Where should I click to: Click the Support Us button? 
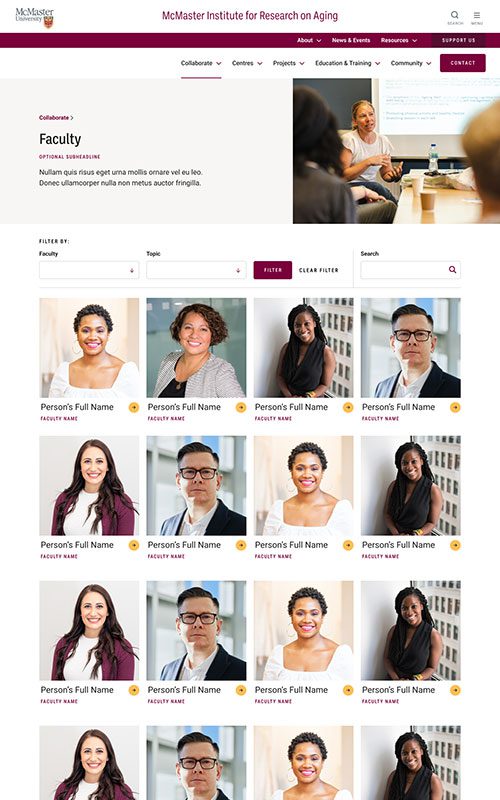[x=459, y=40]
